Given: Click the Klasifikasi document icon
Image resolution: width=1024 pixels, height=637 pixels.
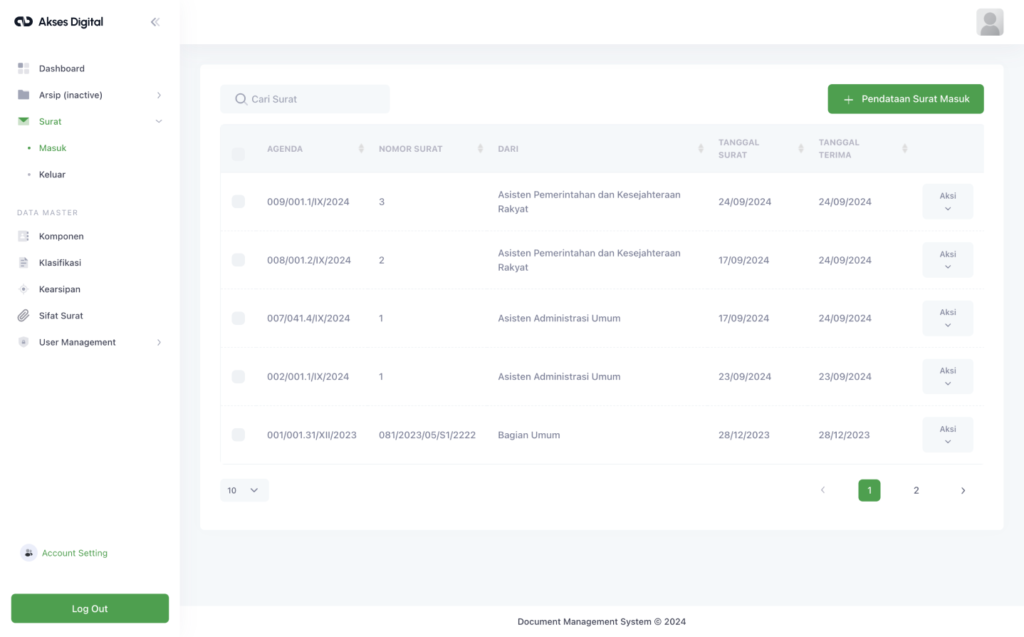Looking at the screenshot, I should [x=24, y=263].
